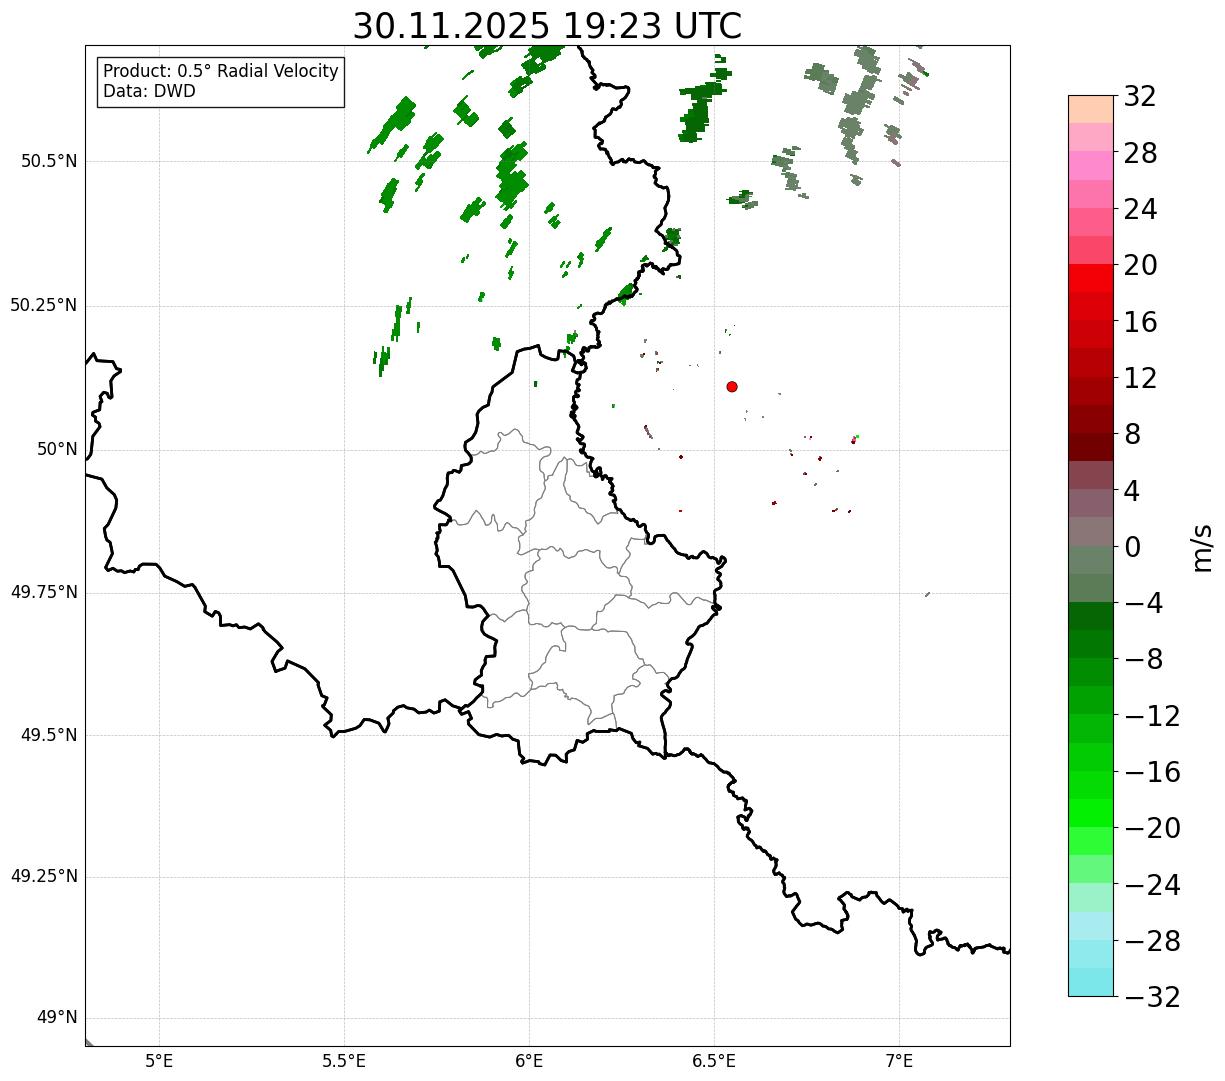
Task: Click the colorbar label 32
Action: 1140,97
